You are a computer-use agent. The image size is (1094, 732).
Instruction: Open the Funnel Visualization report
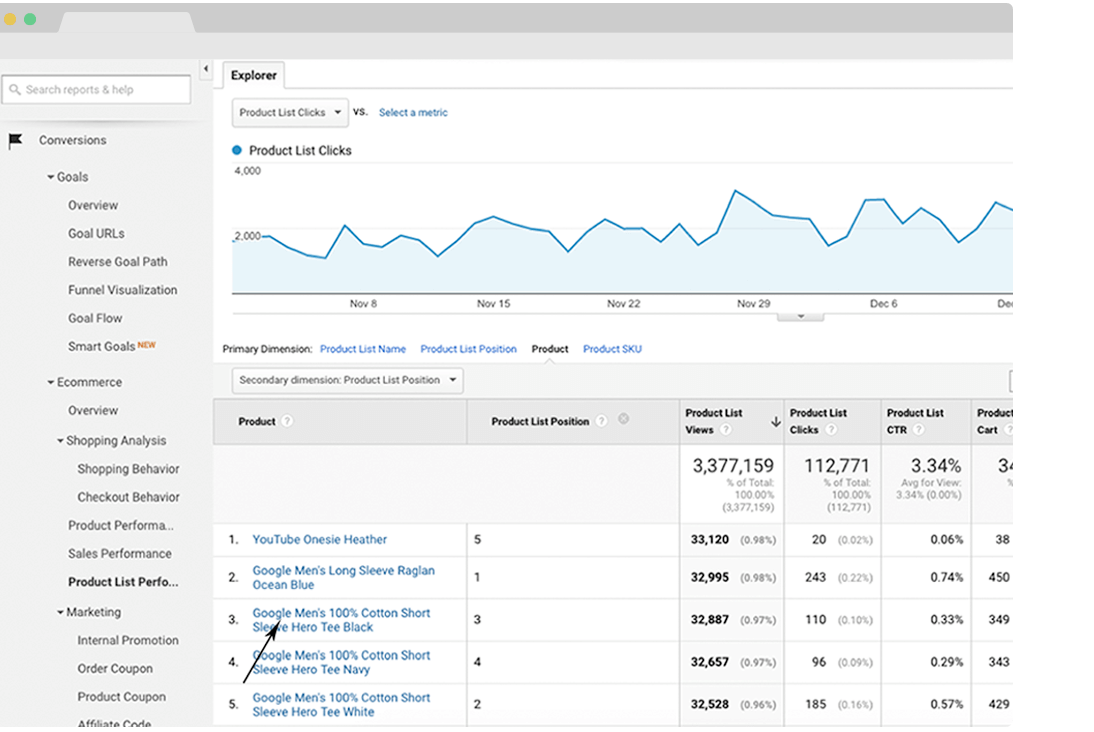point(122,290)
